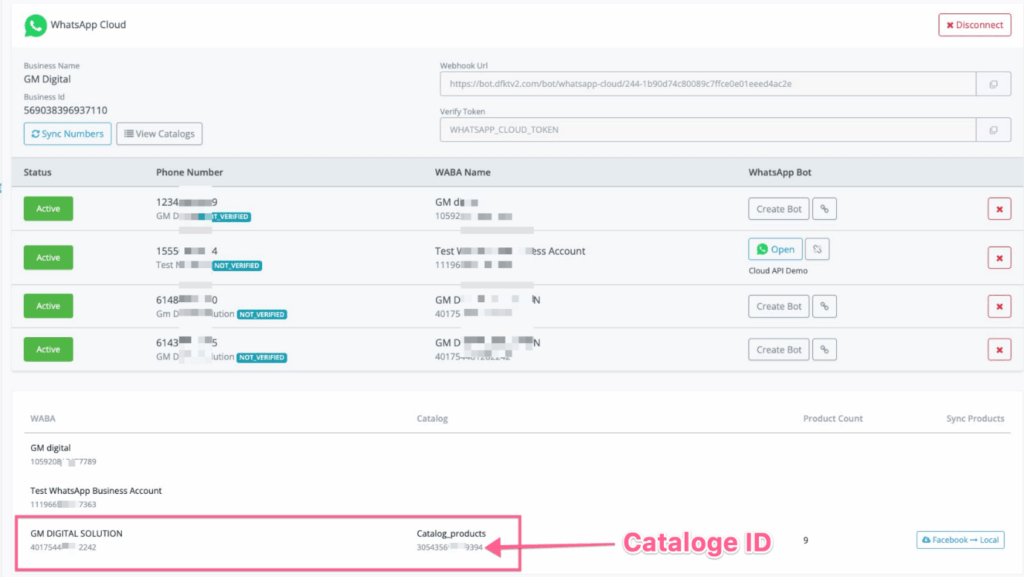Copy the Webhook Url value
This screenshot has width=1024, height=577.
click(x=993, y=84)
